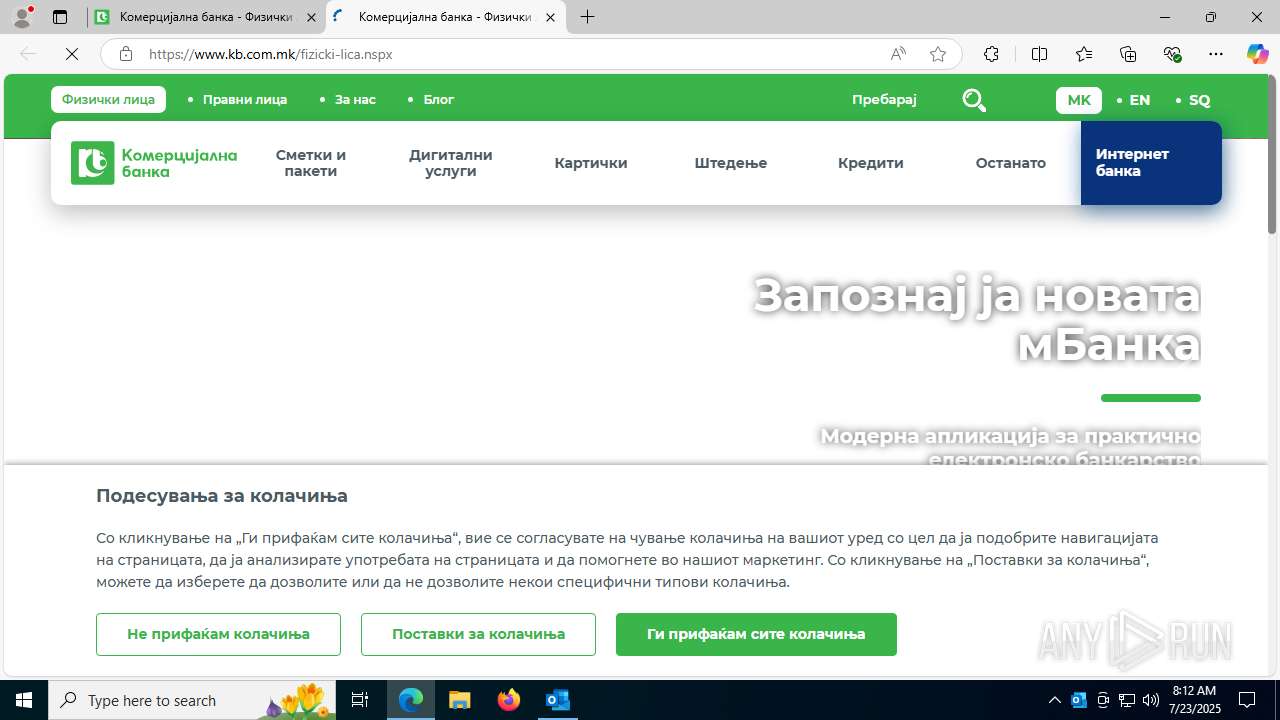Open the За нас page
1280x720 pixels.
355,99
